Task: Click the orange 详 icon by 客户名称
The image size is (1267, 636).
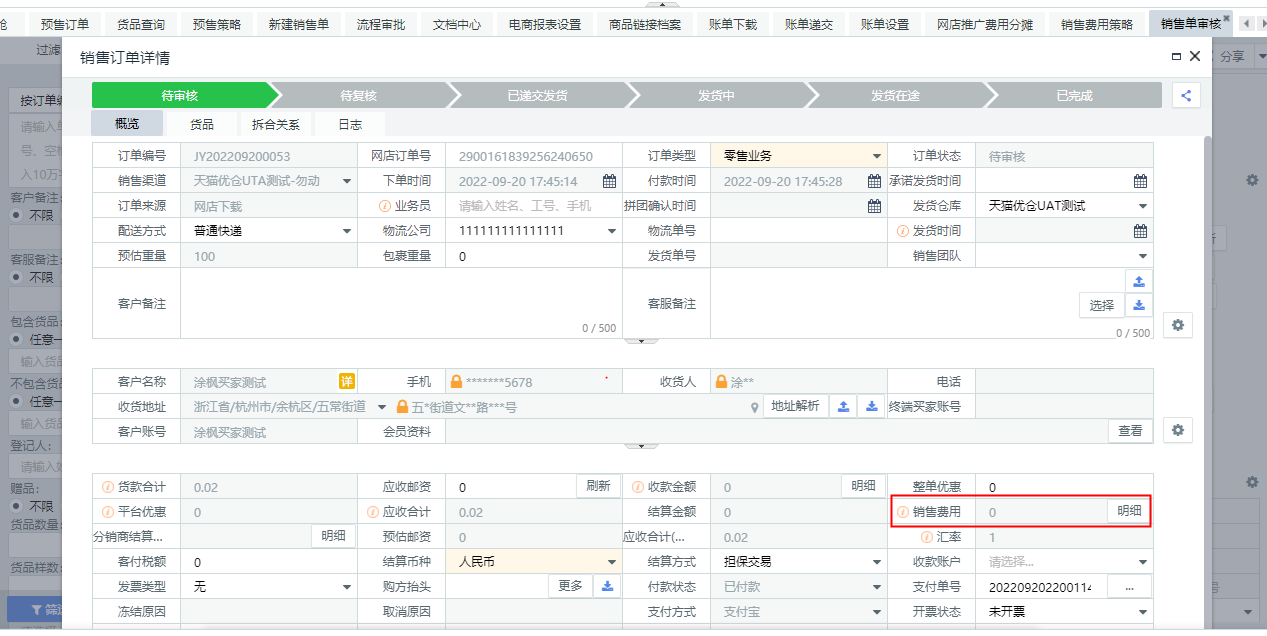Action: 346,381
